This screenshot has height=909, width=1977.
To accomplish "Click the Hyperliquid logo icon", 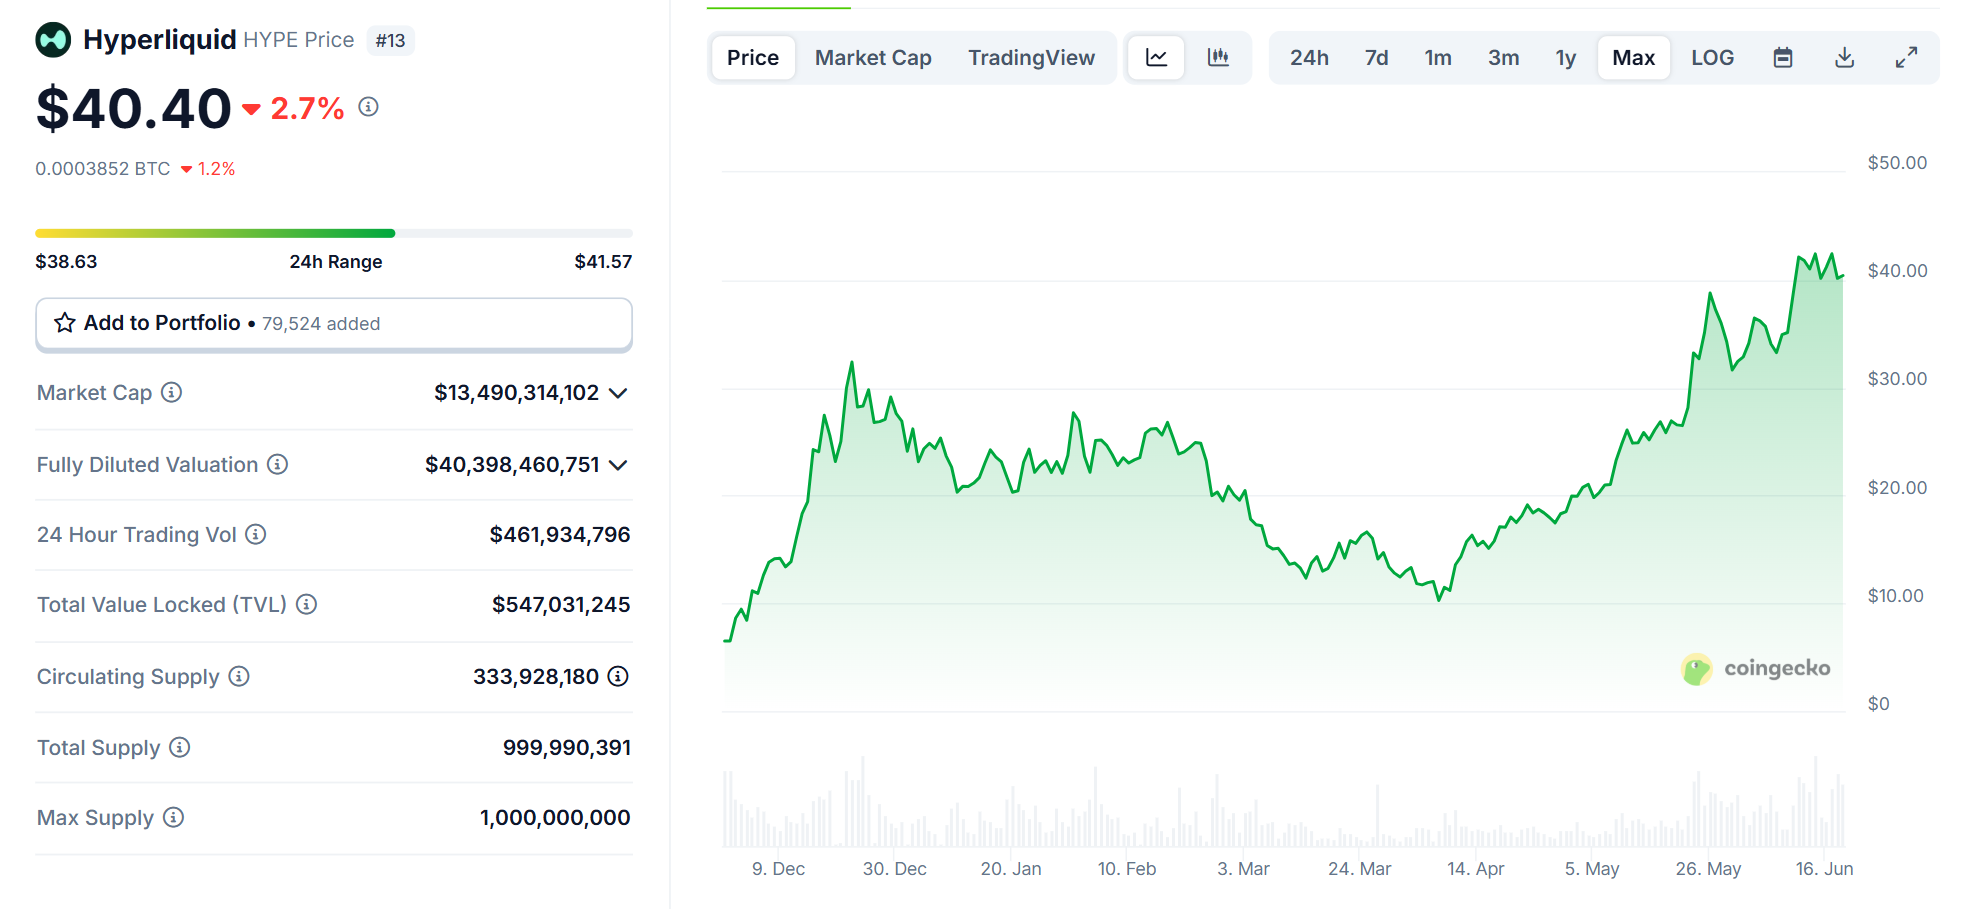I will [53, 40].
